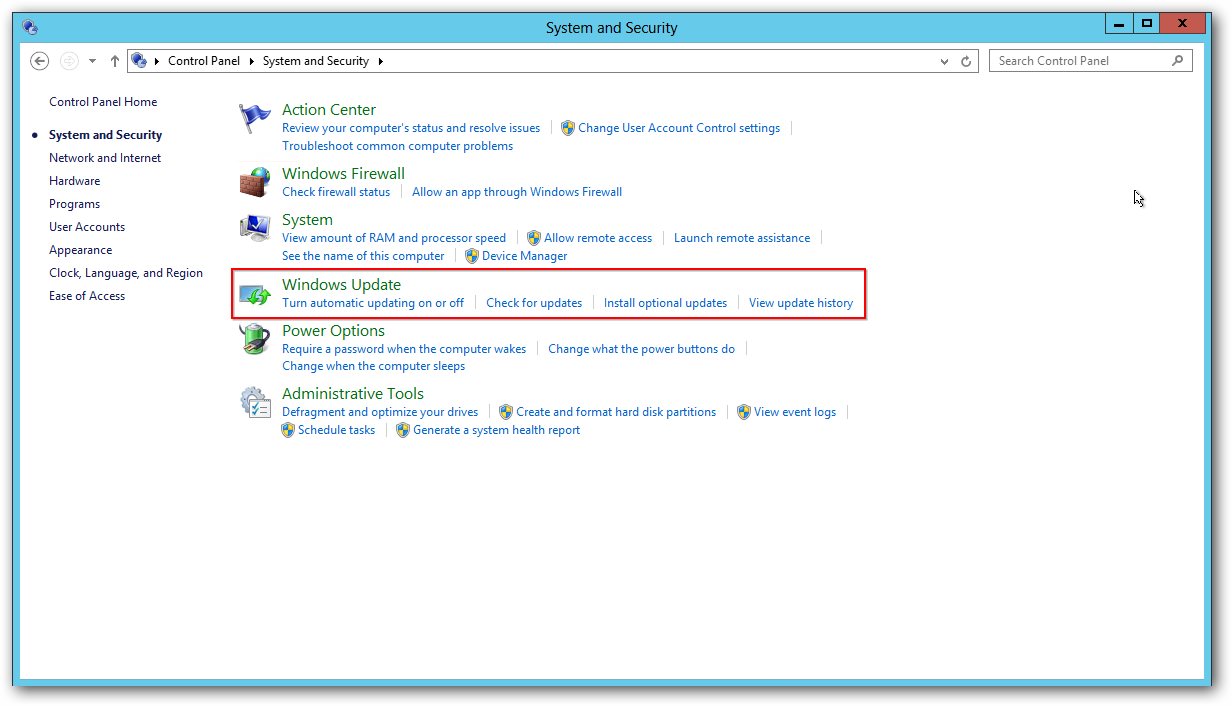Click Install optional updates link
Screen dimensions: 1232x706
(666, 303)
